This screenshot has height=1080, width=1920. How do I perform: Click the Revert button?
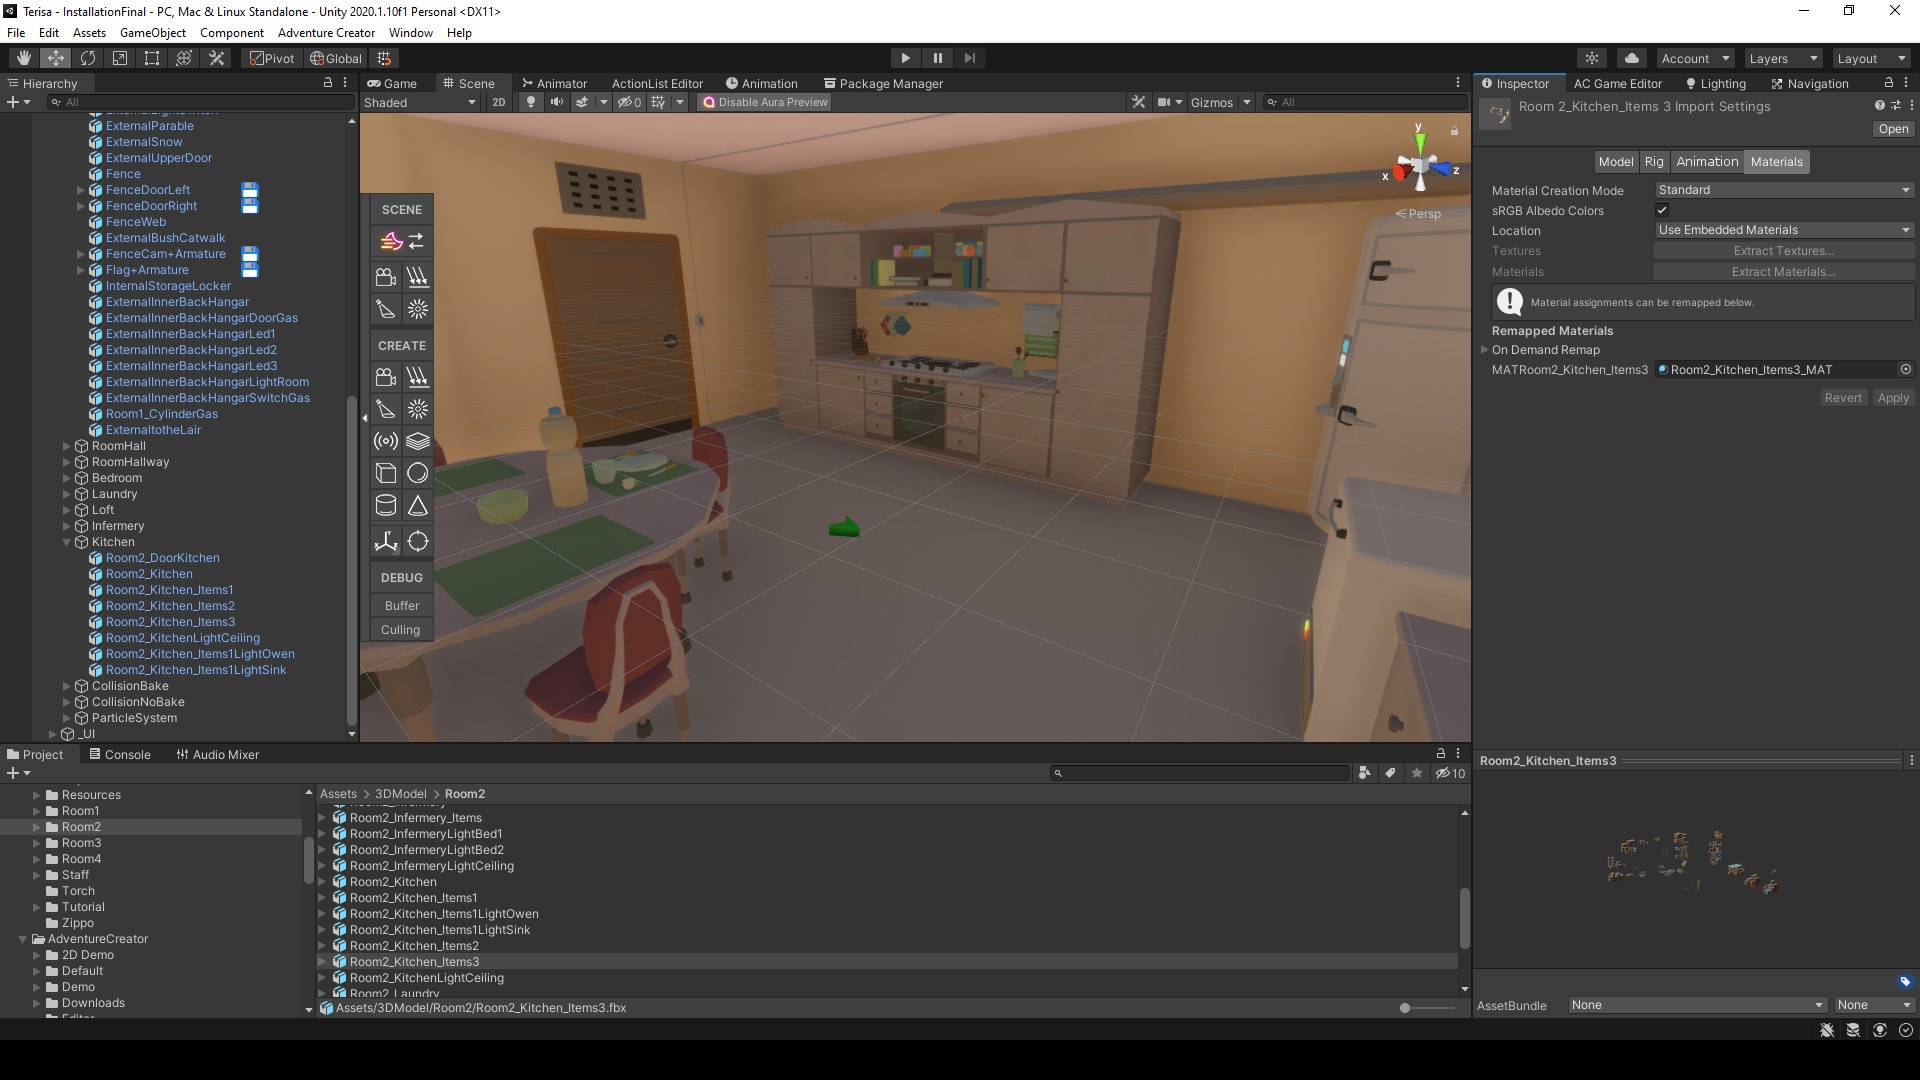(x=1843, y=398)
